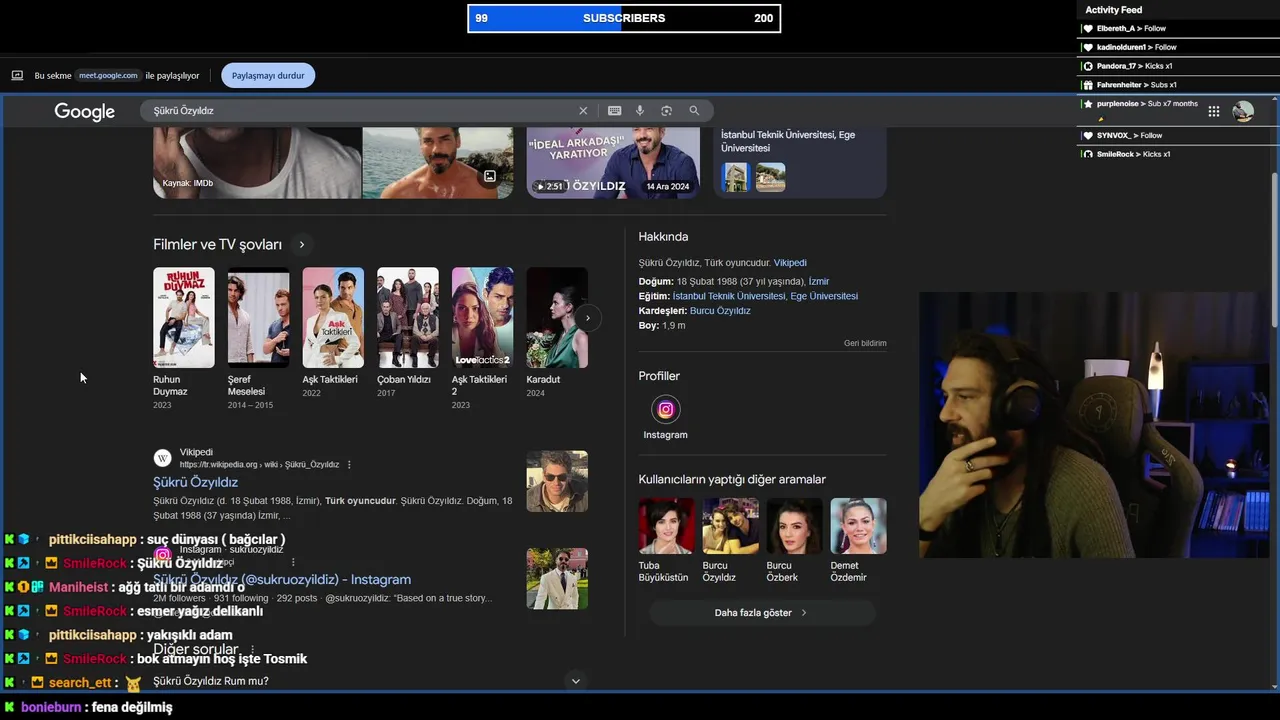Click the page vertical scrollbar
The width and height of the screenshot is (1280, 720).
[x=1274, y=250]
